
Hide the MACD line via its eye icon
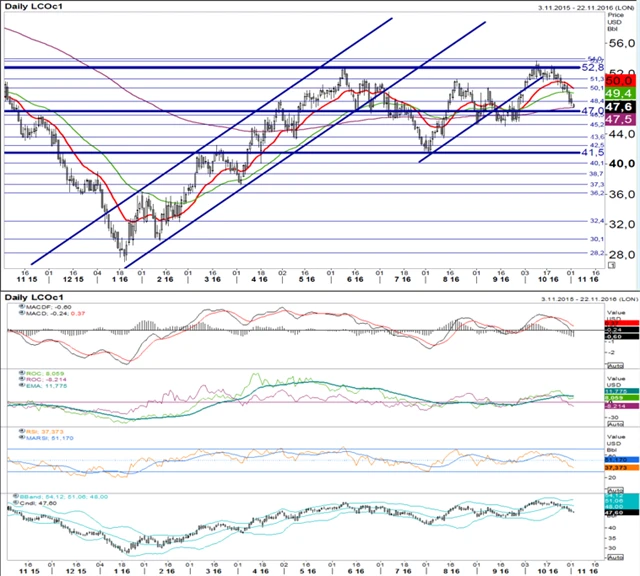point(22,313)
